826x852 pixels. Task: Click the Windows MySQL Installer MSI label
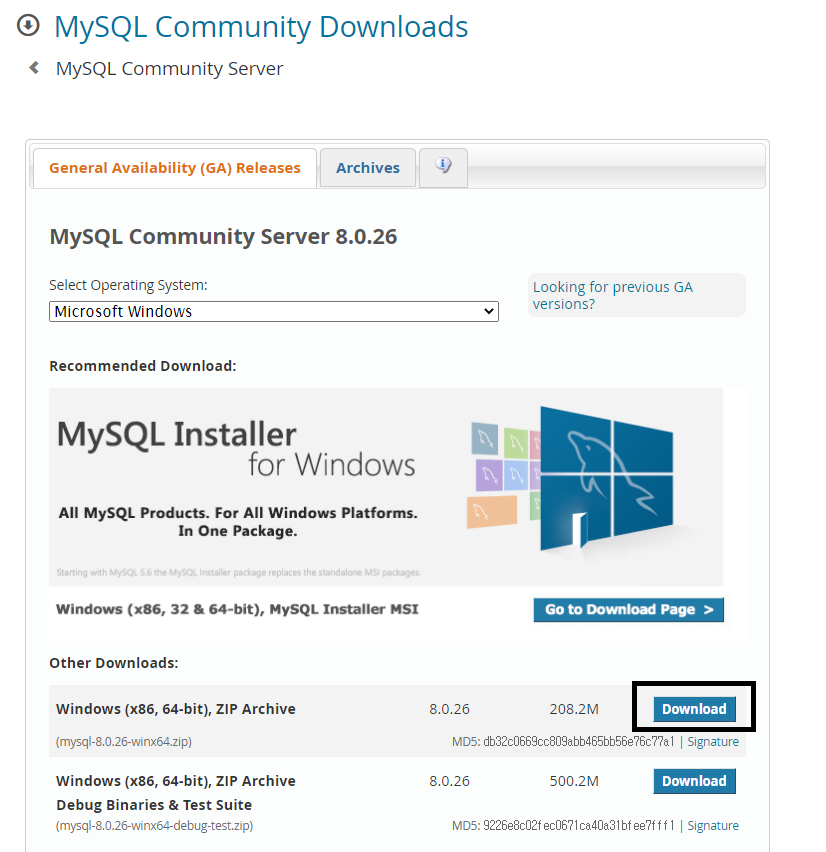pyautogui.click(x=237, y=609)
